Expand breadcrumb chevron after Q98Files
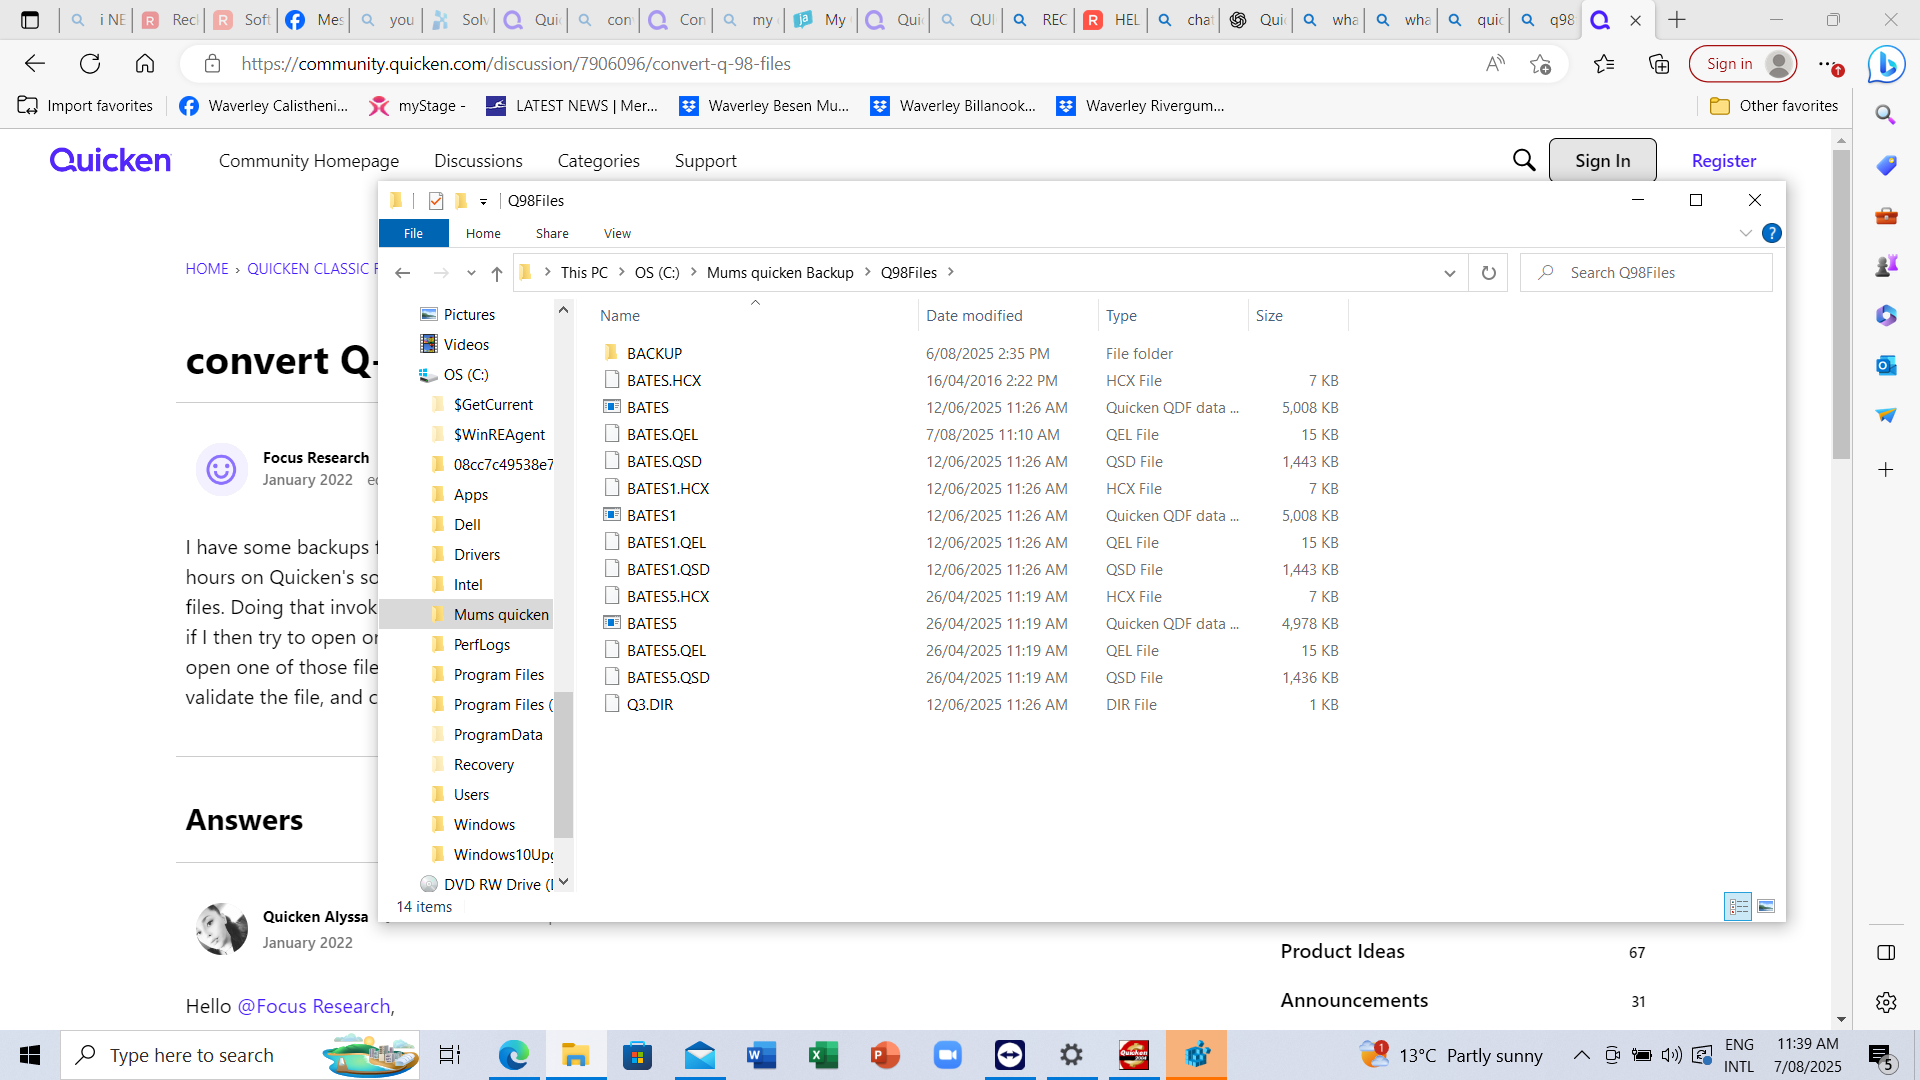 pos(950,272)
